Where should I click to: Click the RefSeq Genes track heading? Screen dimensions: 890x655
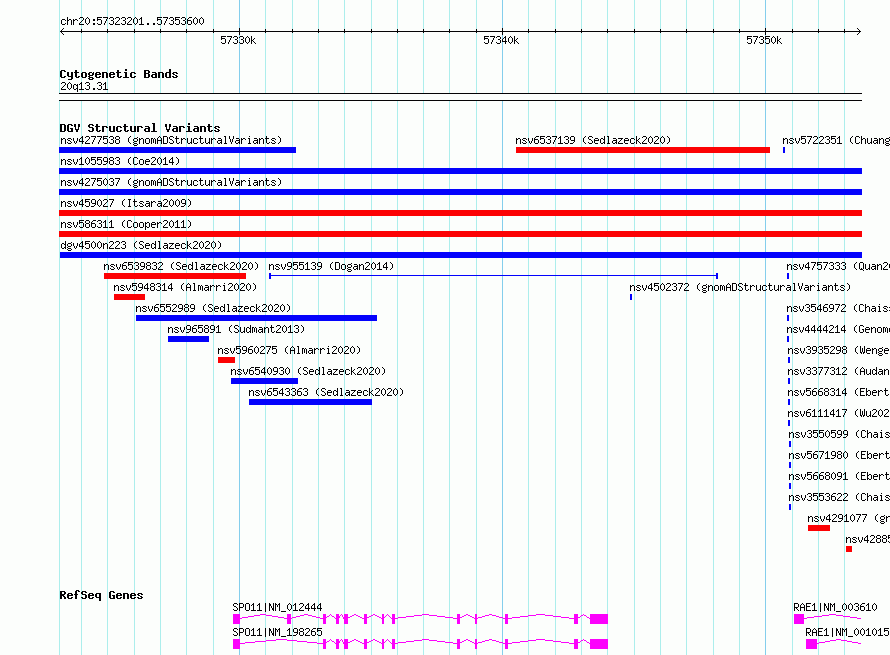(x=101, y=595)
